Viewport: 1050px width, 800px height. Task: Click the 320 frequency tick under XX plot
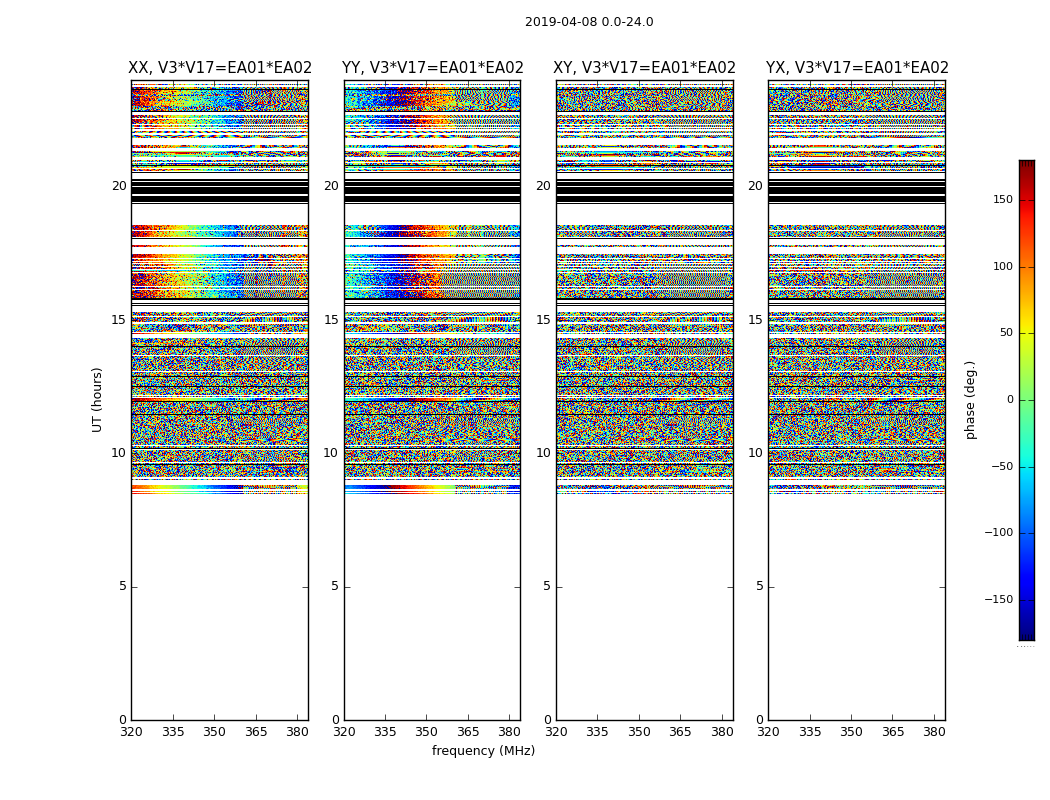coord(131,732)
